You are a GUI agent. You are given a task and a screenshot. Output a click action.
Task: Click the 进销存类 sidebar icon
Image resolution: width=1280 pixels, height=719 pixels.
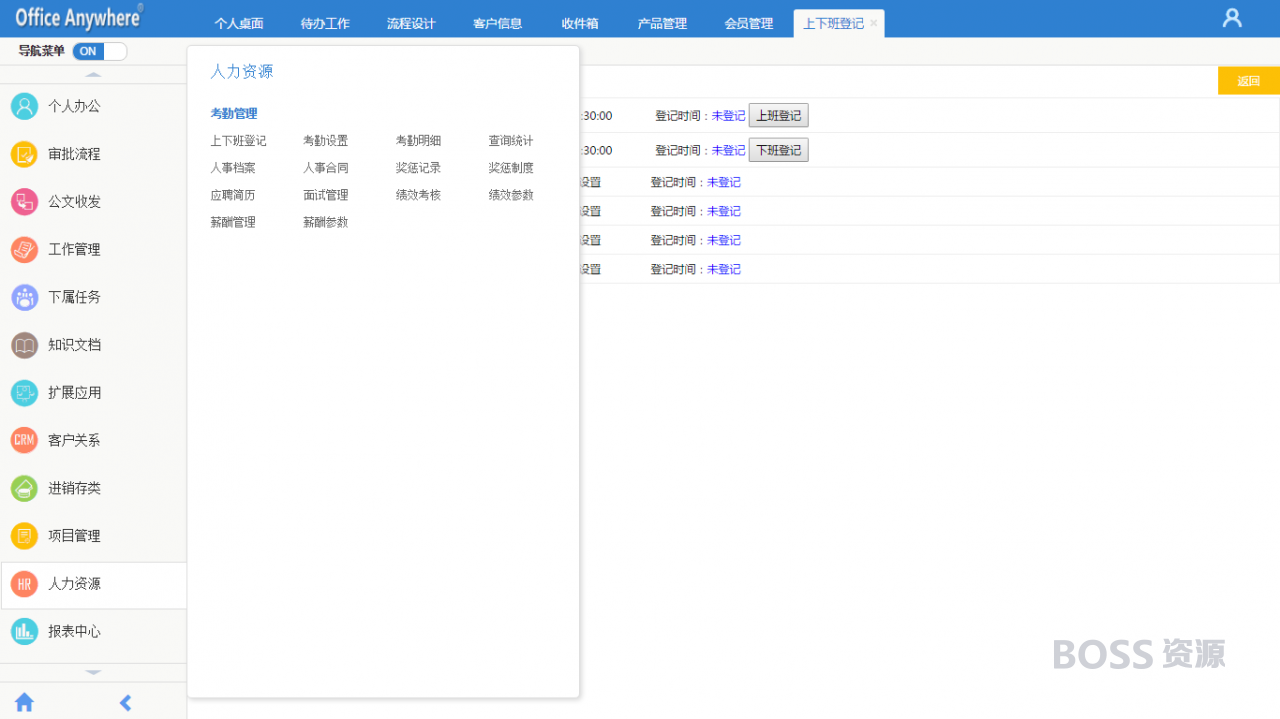tap(24, 488)
